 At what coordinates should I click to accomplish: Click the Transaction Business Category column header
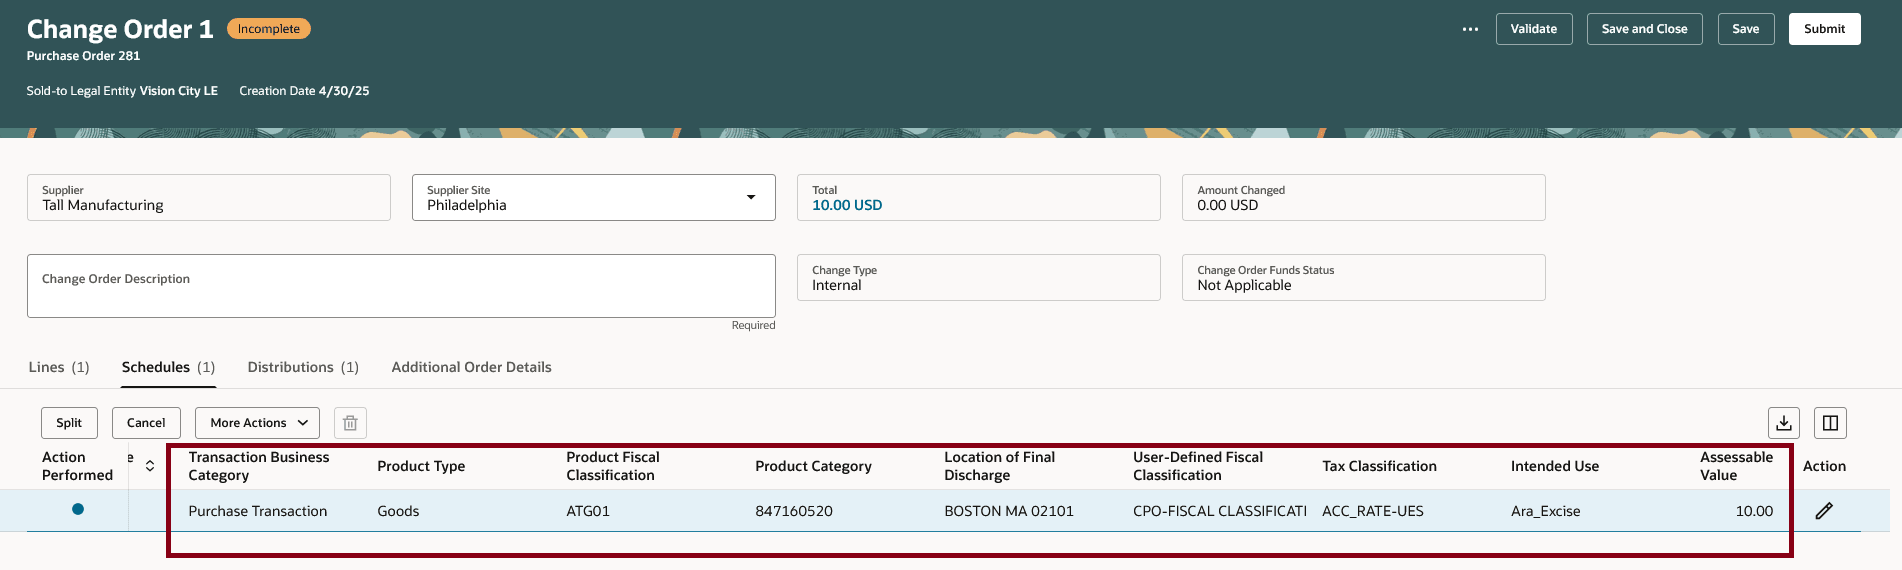click(x=259, y=466)
